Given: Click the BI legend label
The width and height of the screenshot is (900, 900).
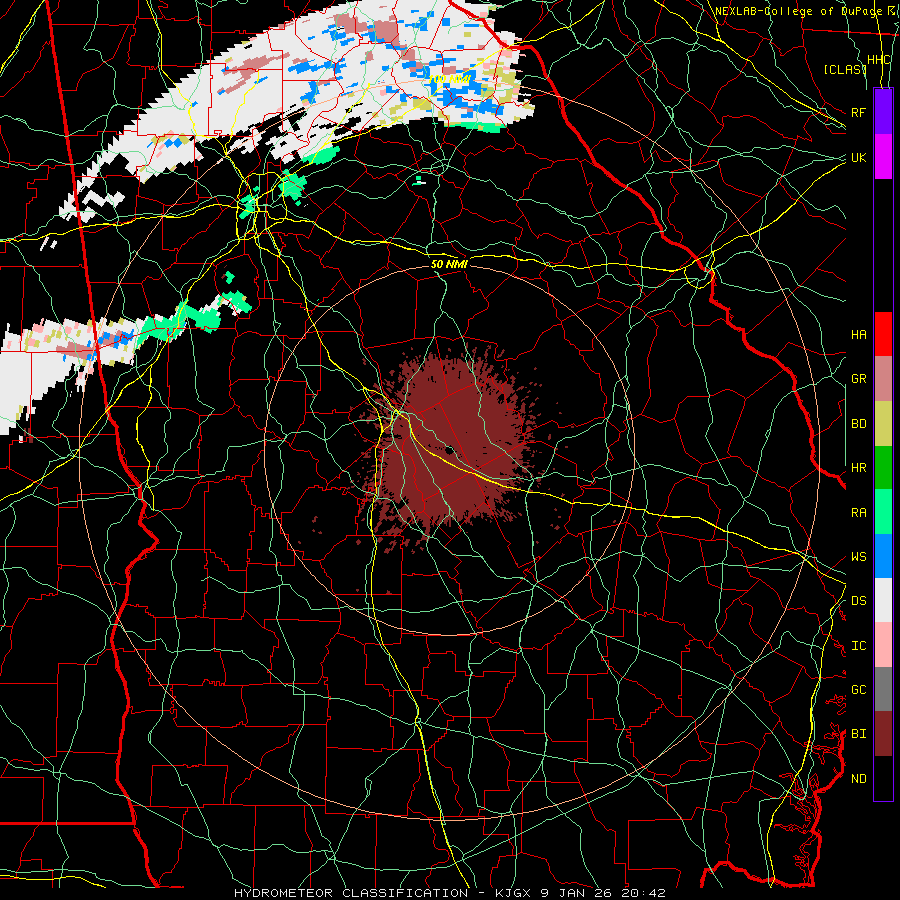Looking at the screenshot, I should (858, 734).
